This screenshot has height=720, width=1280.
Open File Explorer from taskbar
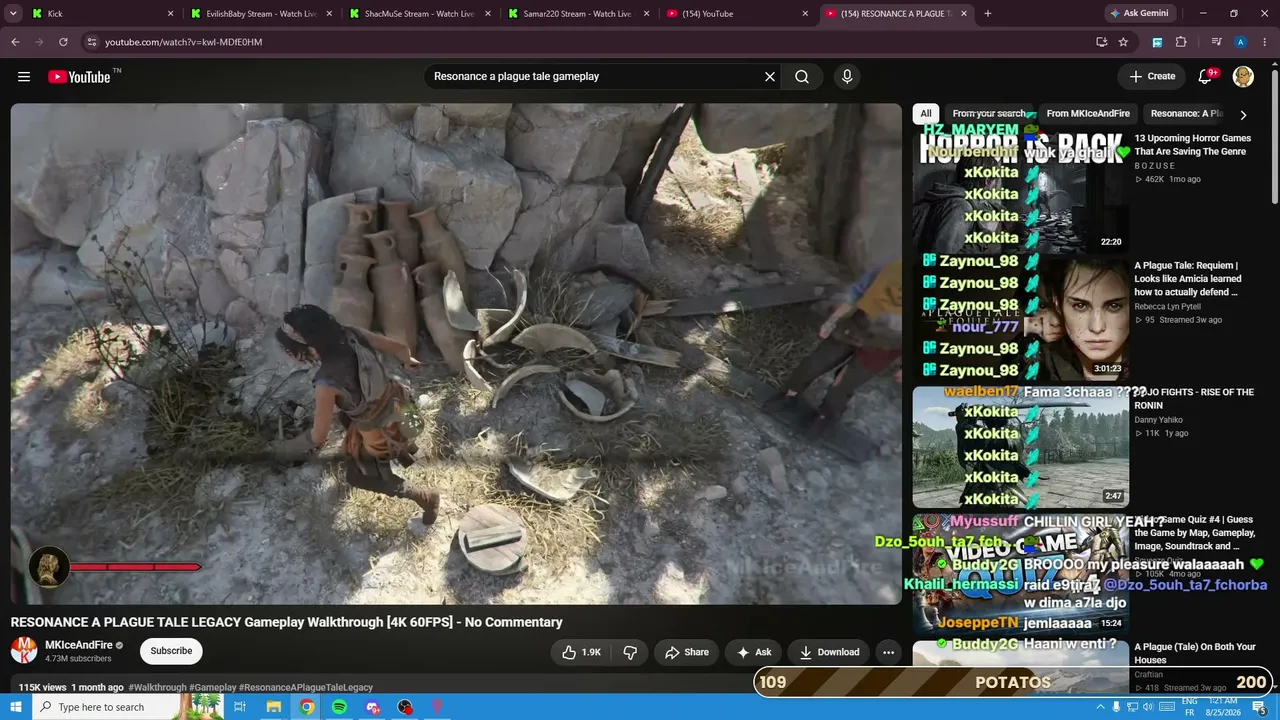click(273, 707)
